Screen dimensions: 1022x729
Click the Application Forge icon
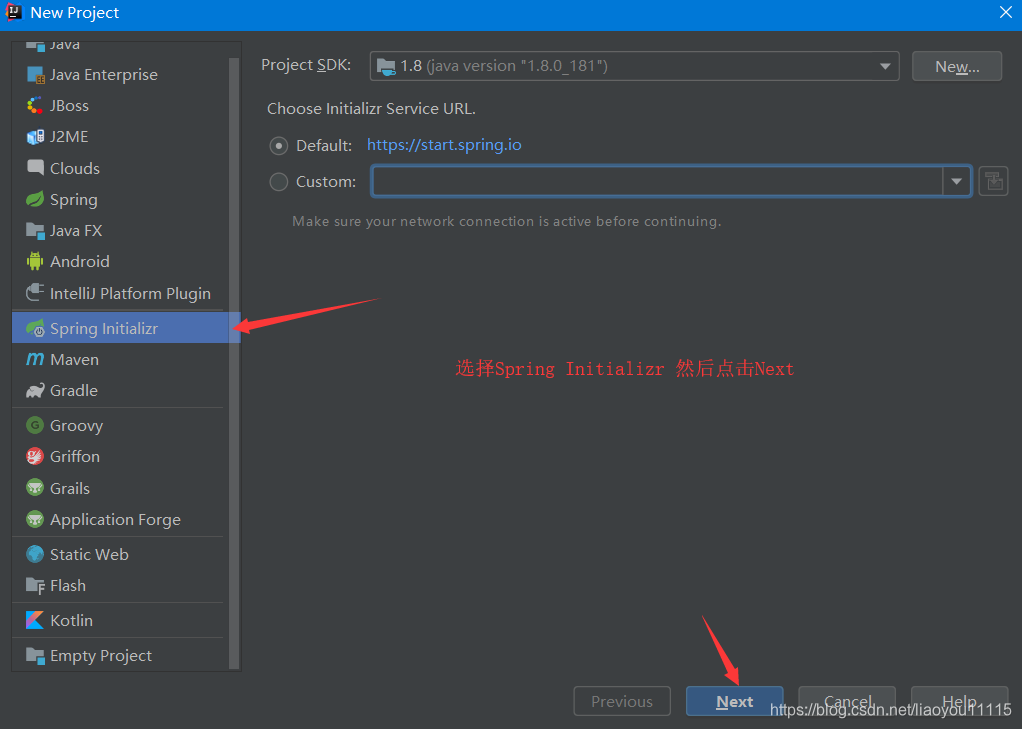coord(35,519)
